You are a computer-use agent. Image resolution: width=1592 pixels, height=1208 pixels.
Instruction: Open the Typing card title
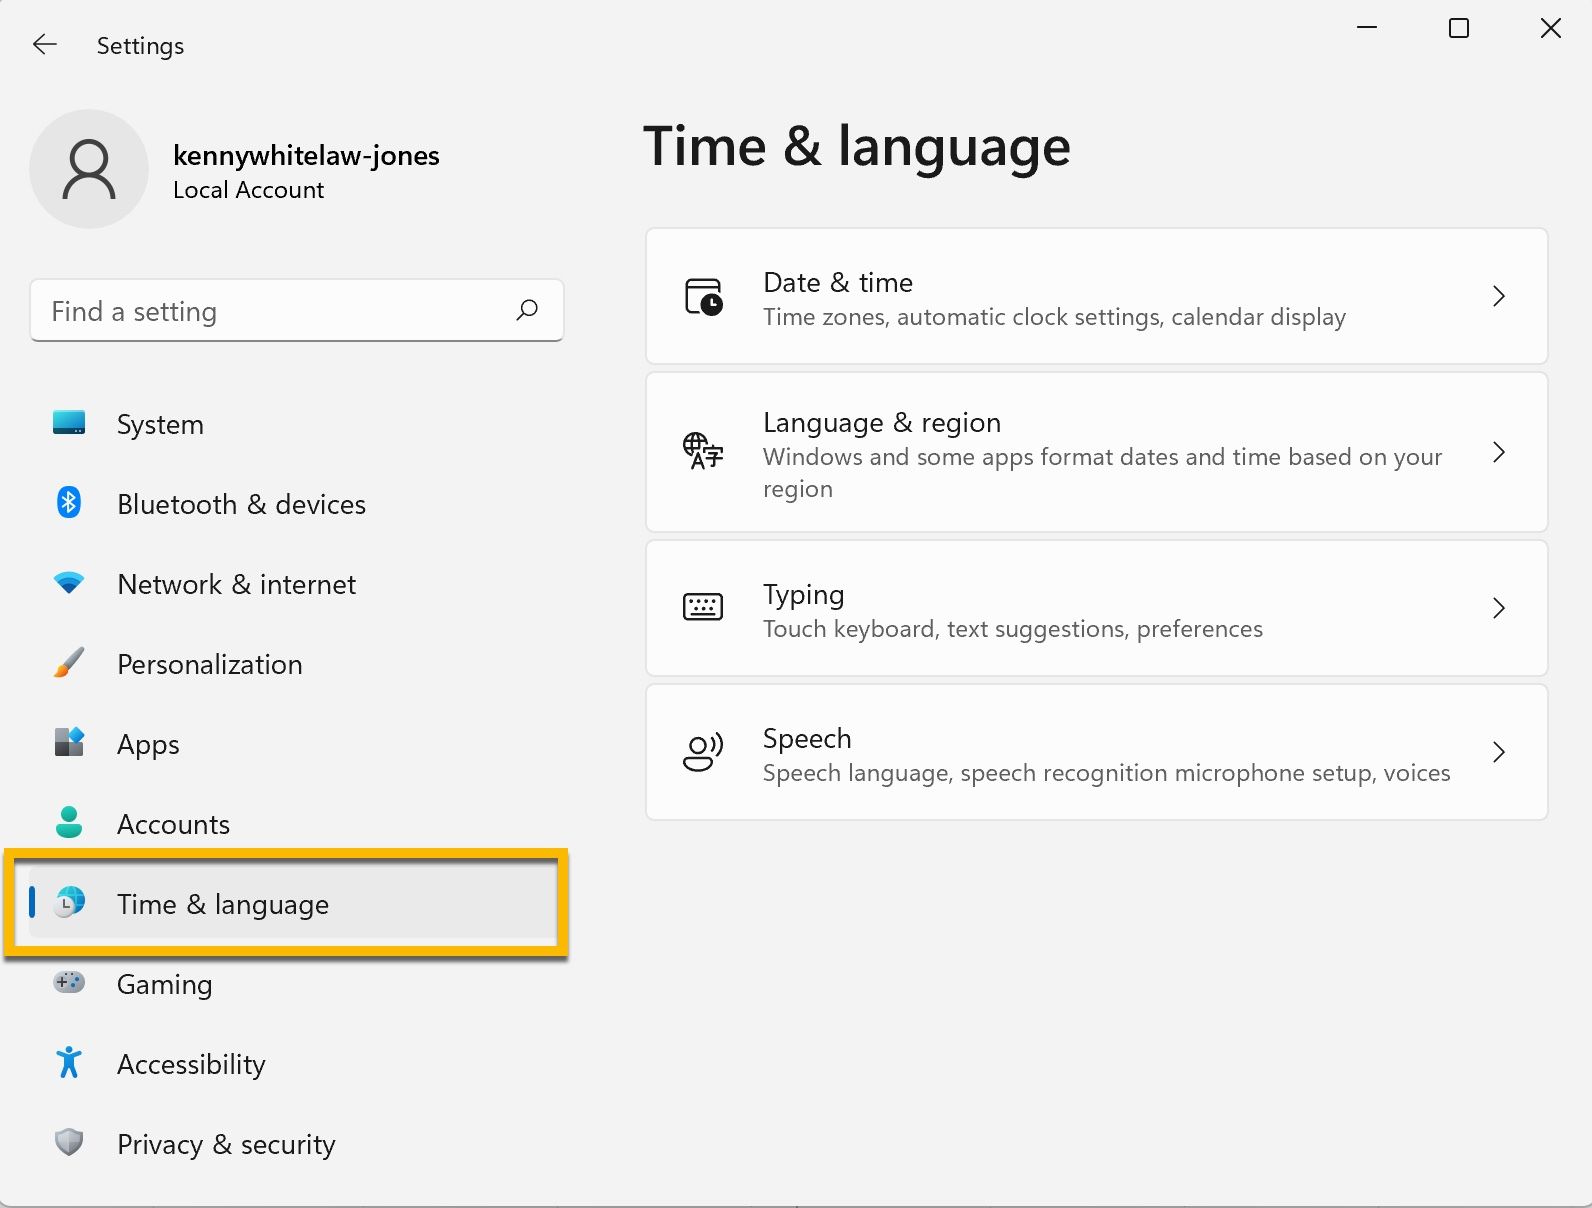tap(803, 595)
